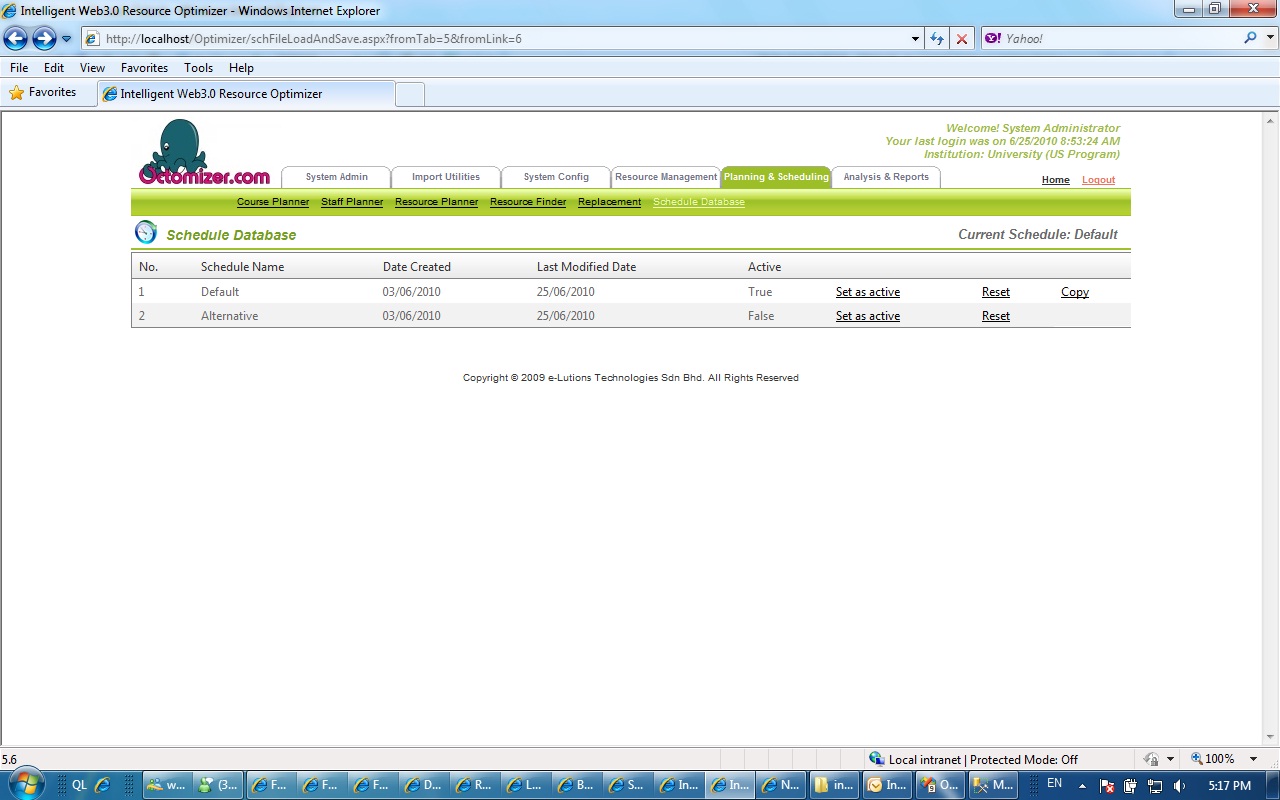The image size is (1280, 800).
Task: Open the Windows Start menu
Action: [25, 784]
